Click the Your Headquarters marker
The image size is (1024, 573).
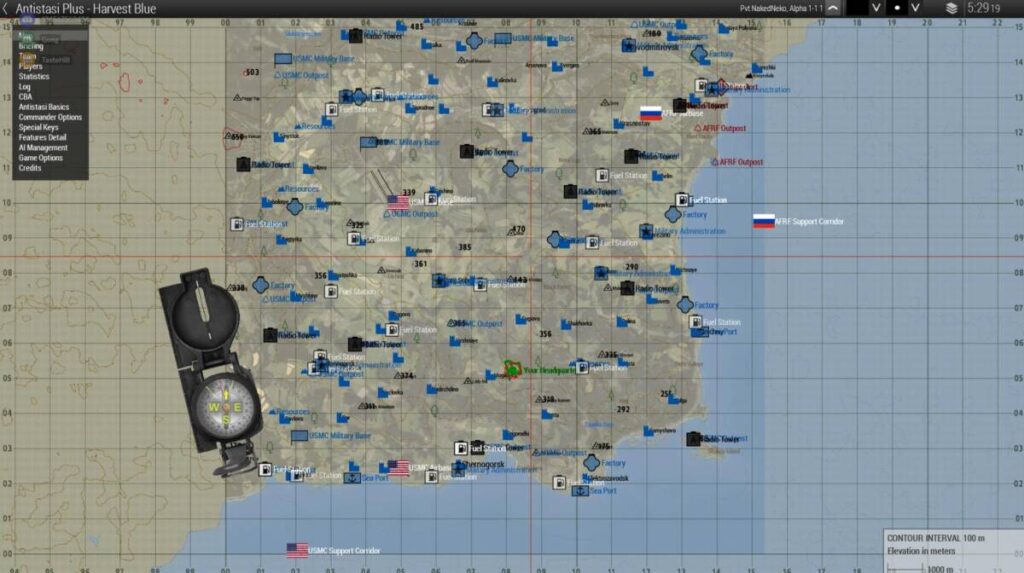tap(513, 369)
